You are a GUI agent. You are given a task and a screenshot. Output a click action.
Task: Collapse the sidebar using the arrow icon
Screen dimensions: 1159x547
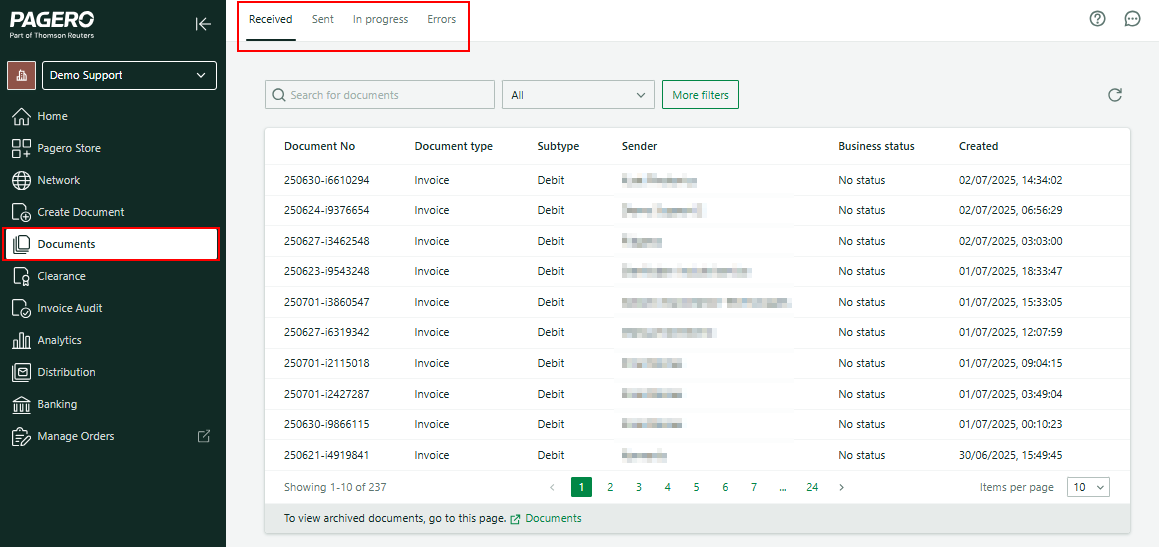click(x=203, y=24)
